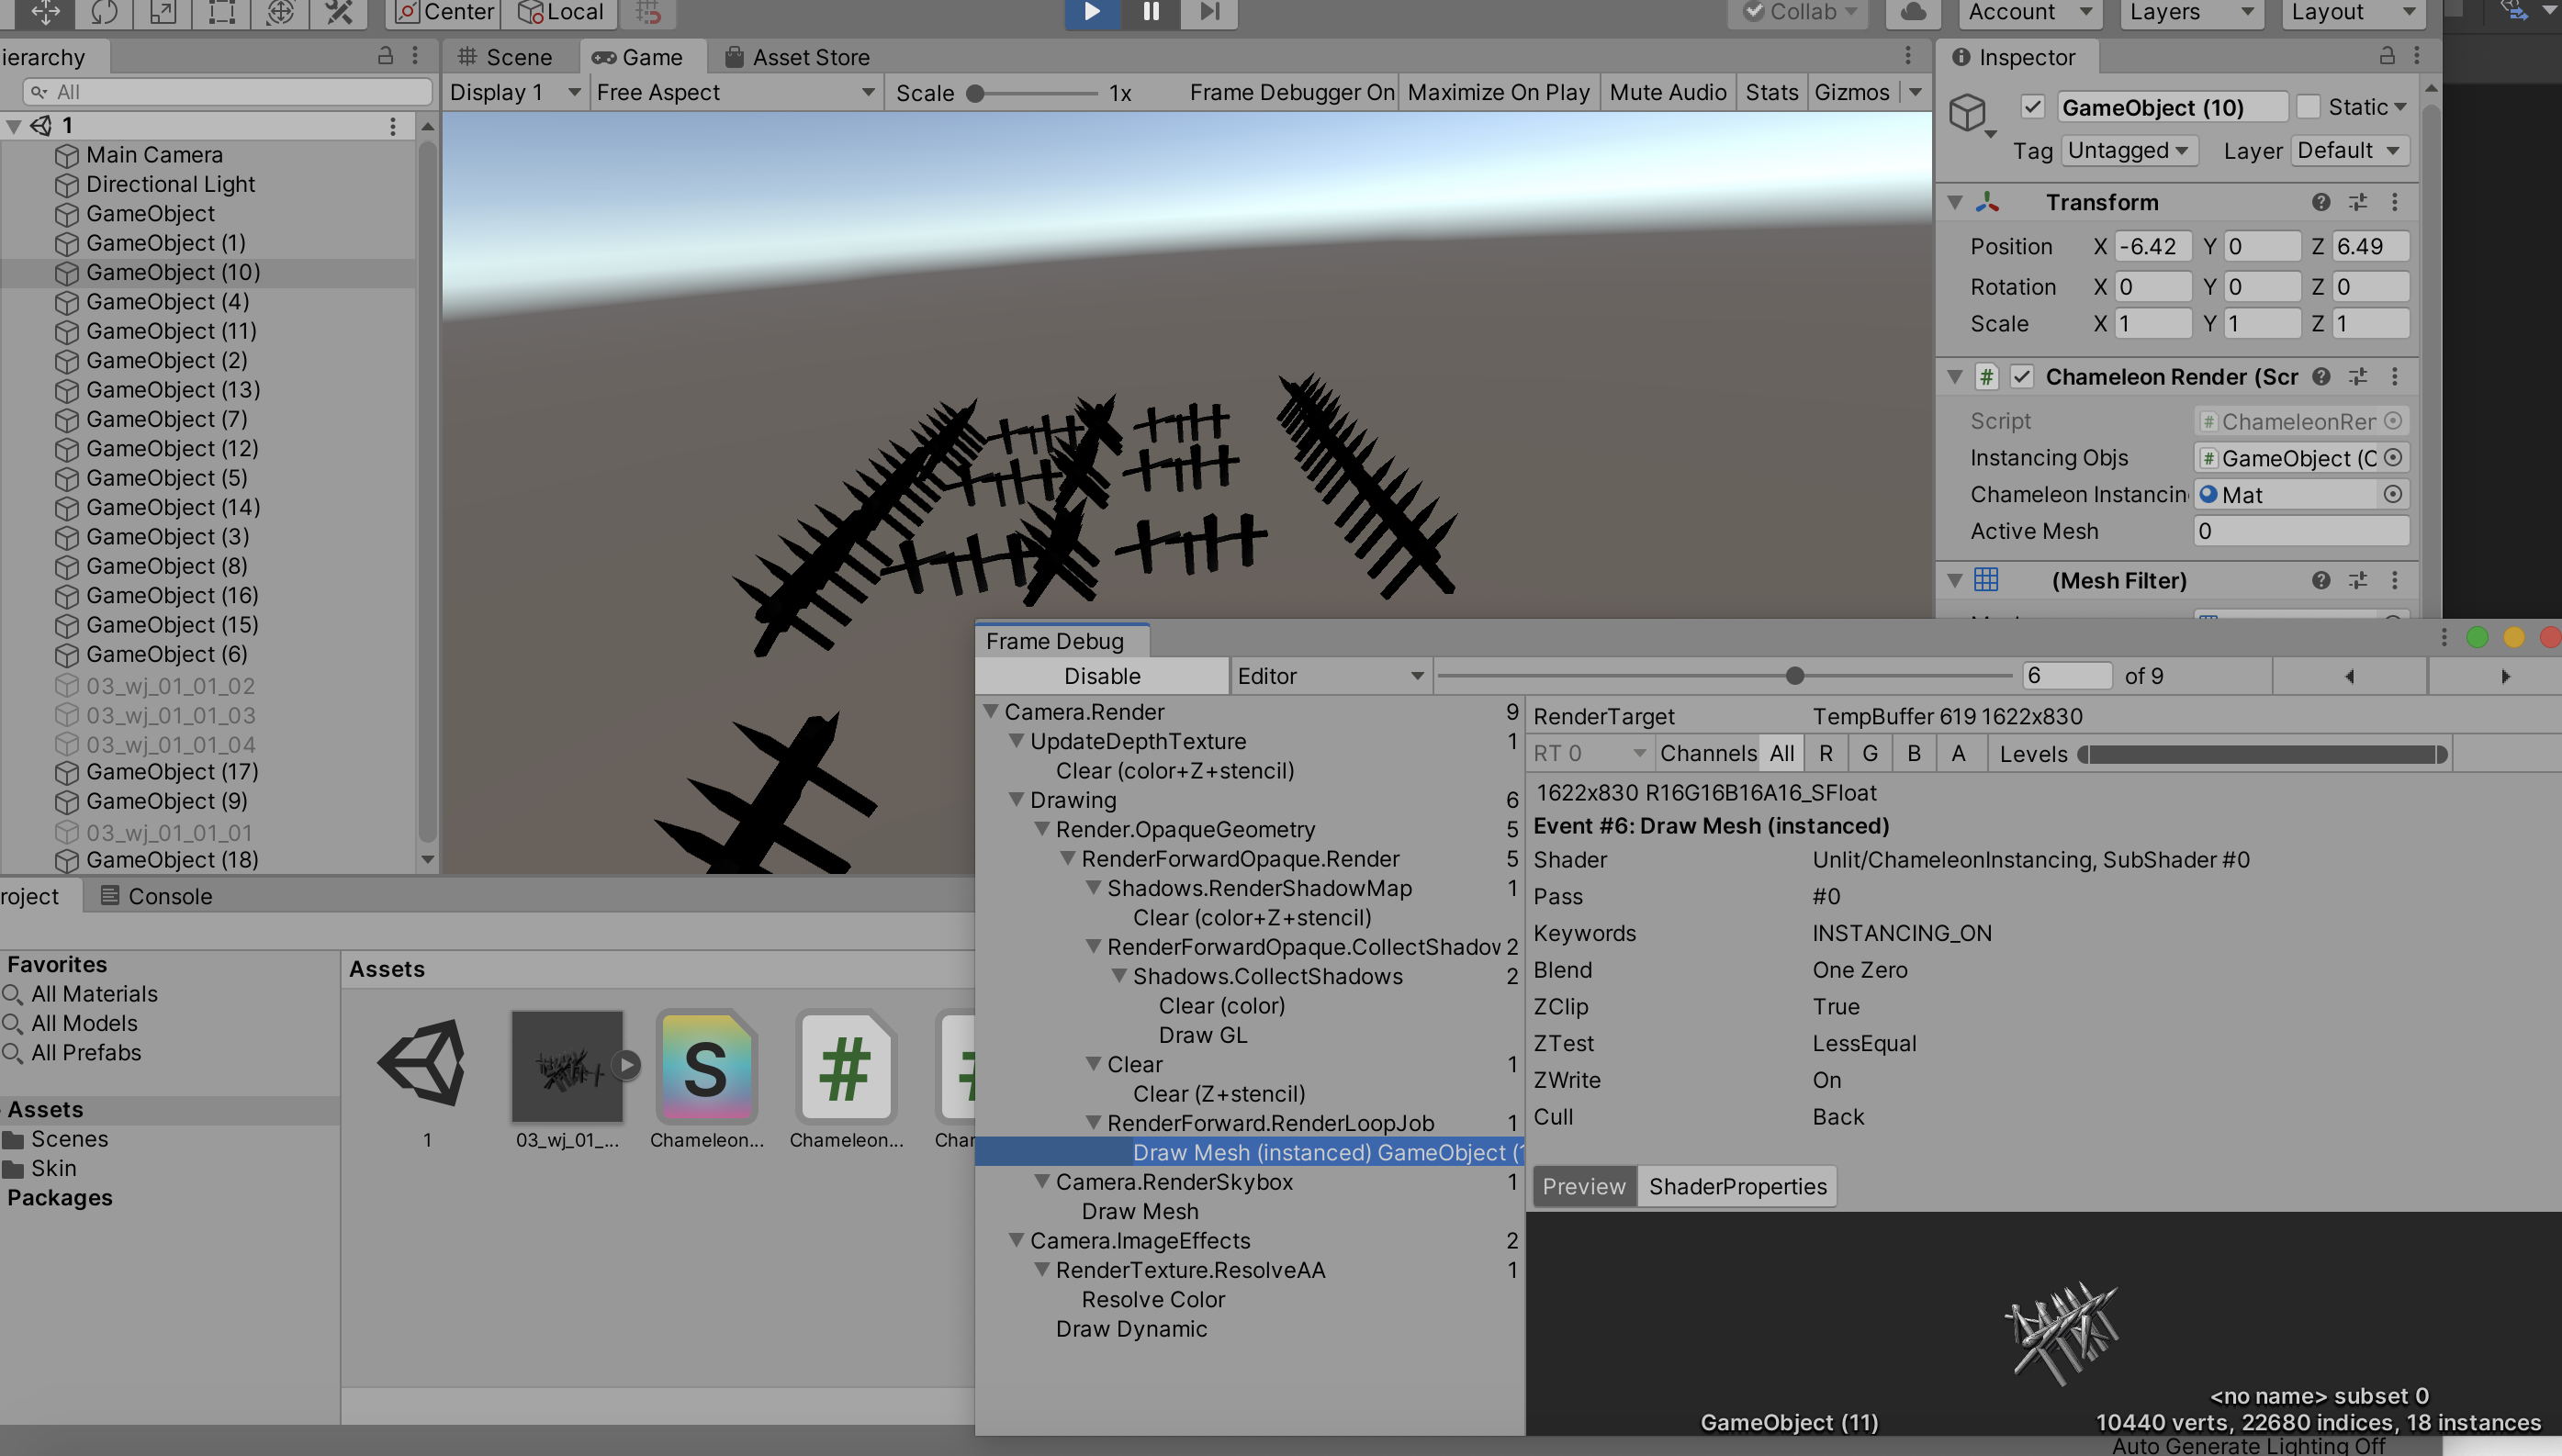Click object picker next to Mat field
The height and width of the screenshot is (1456, 2562).
2392,494
